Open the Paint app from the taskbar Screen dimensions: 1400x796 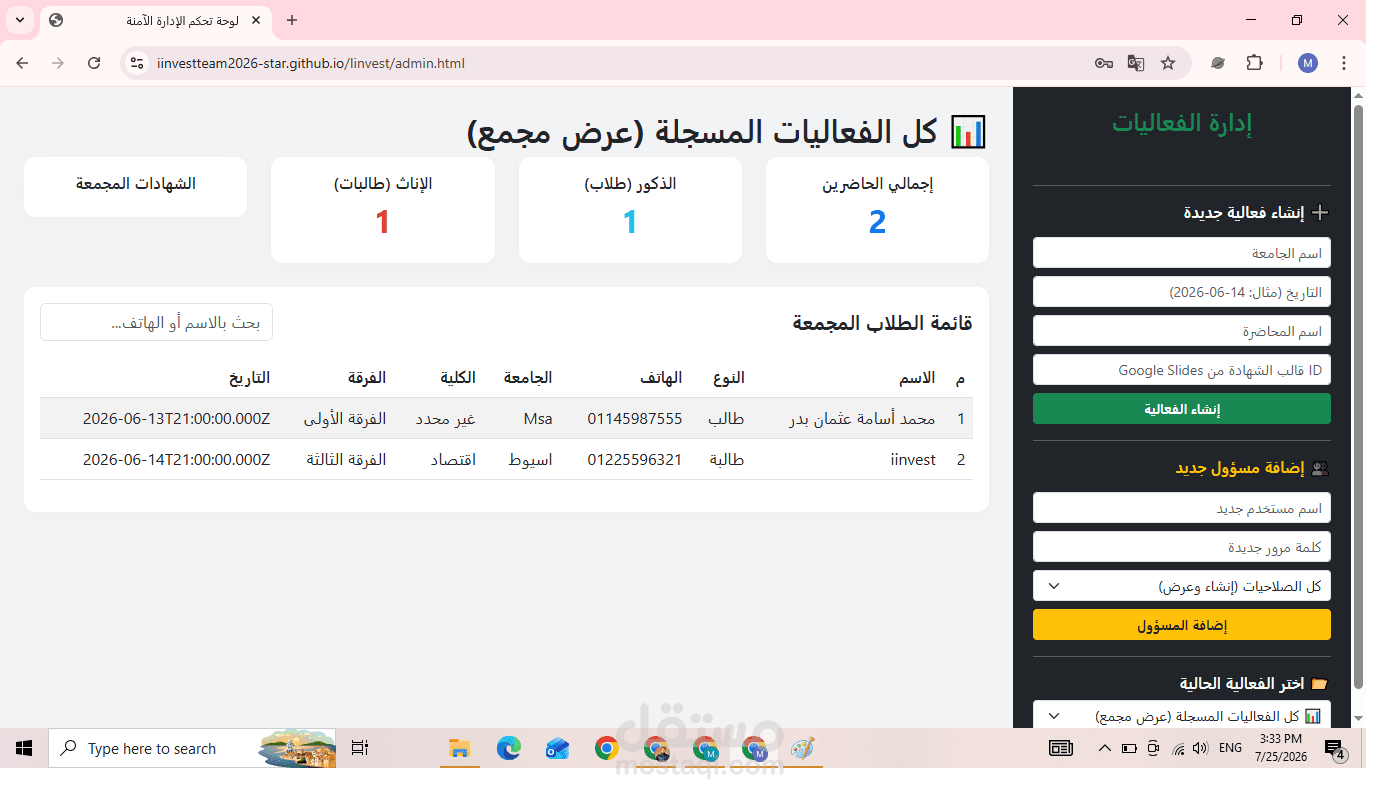coord(802,748)
